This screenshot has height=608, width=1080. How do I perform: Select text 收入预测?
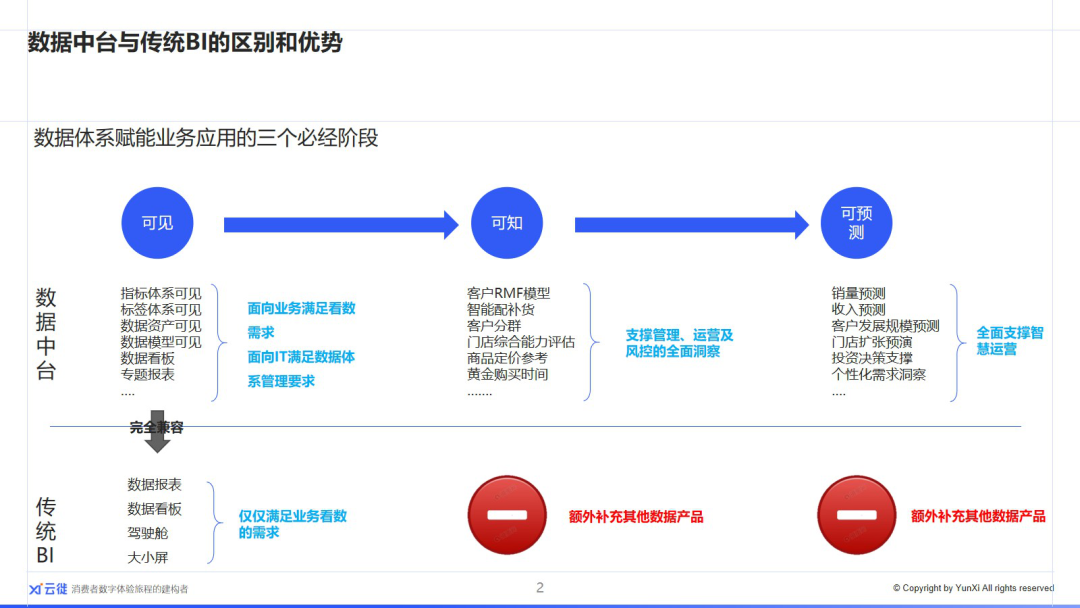tap(858, 310)
